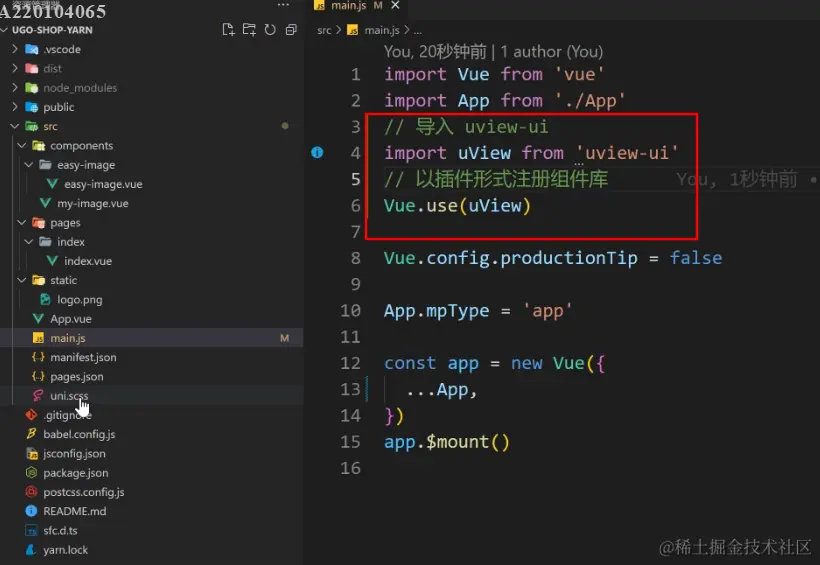The width and height of the screenshot is (820, 565).
Task: Click the image icon beside logo.png
Action: [45, 299]
